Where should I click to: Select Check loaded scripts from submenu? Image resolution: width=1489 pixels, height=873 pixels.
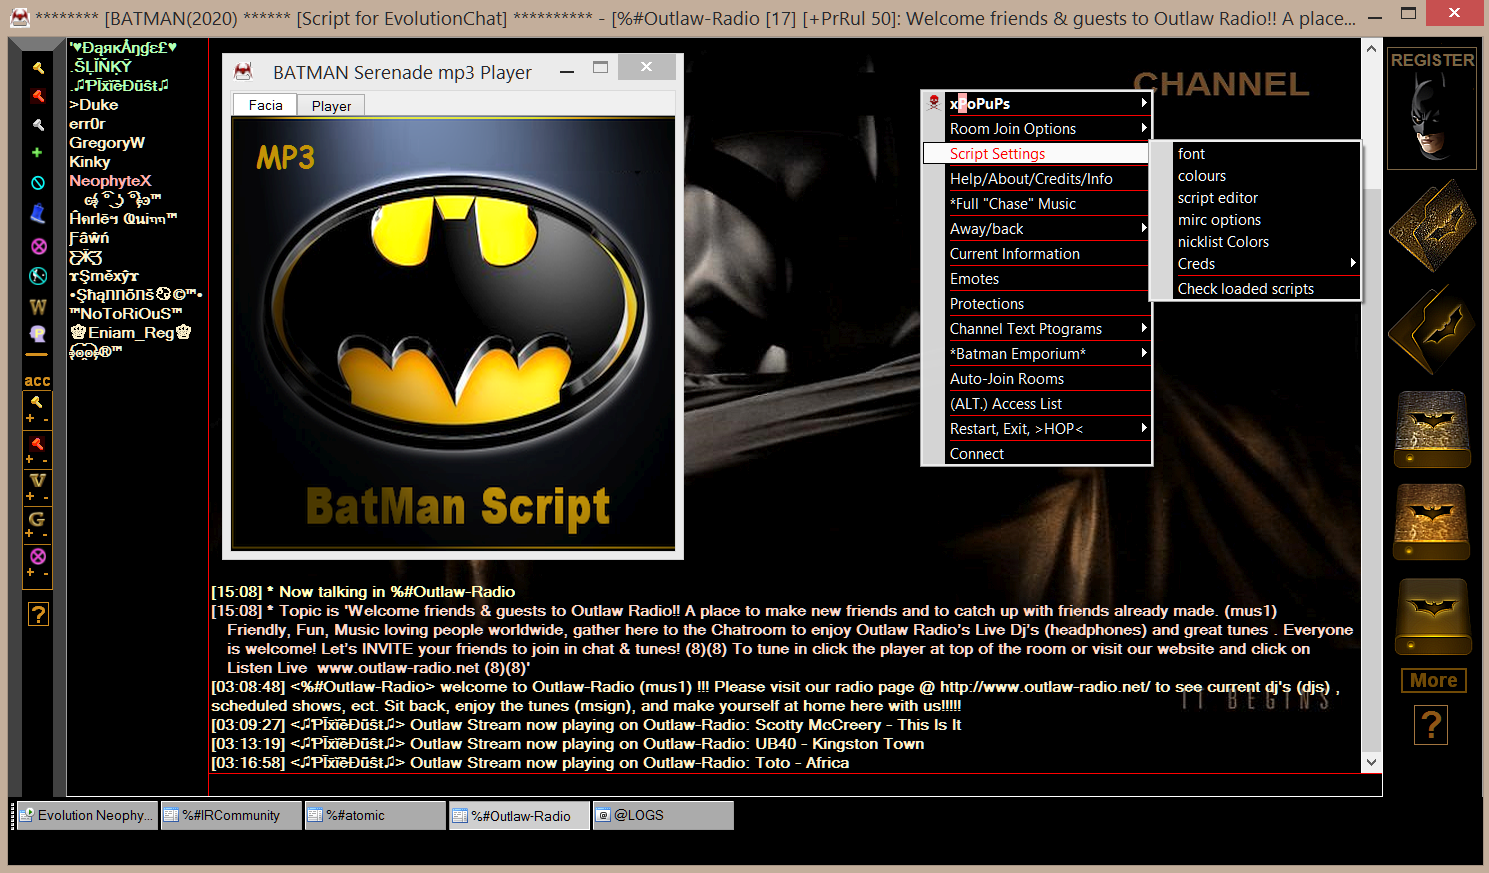pos(1245,289)
